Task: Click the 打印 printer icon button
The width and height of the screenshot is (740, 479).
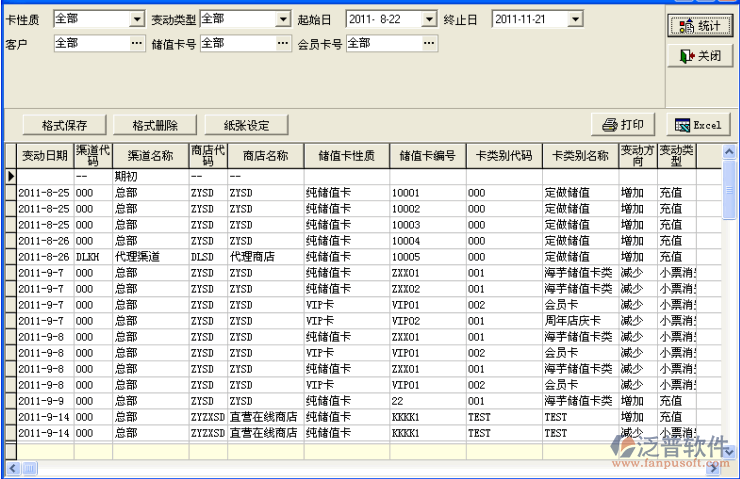Action: point(622,125)
